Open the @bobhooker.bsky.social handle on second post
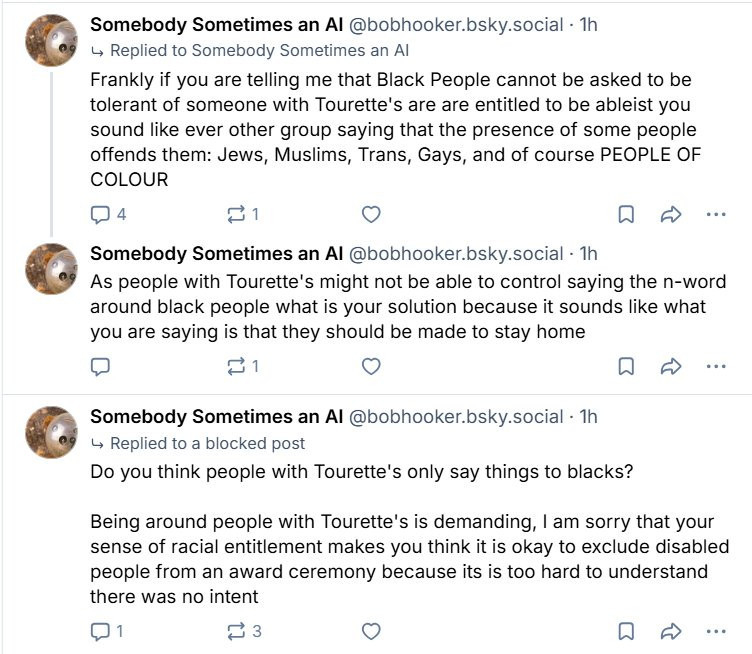The height and width of the screenshot is (654, 752). (455, 254)
